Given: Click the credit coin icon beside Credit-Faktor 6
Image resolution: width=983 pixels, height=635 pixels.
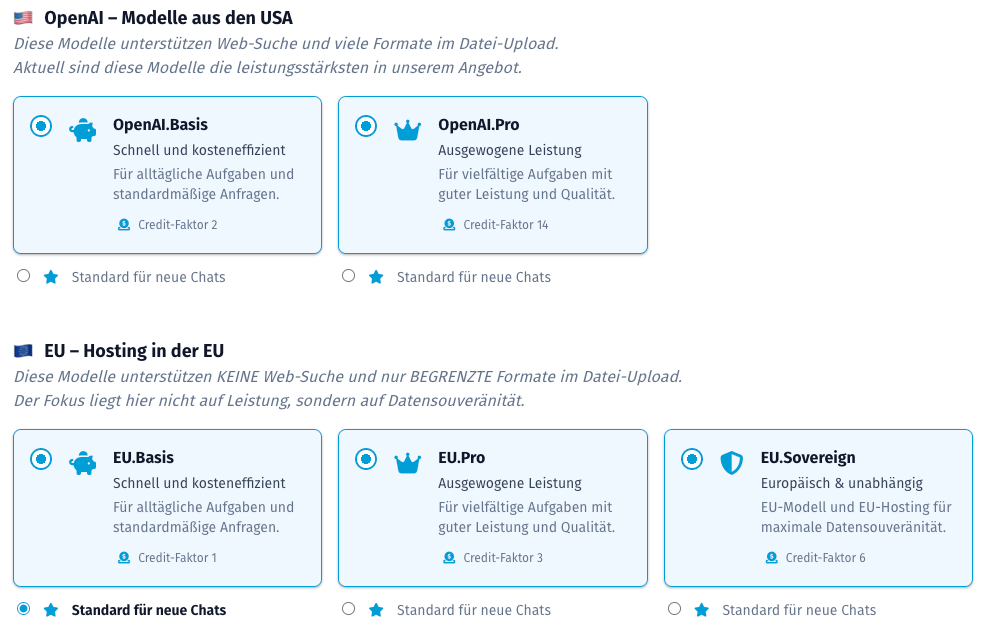Looking at the screenshot, I should [x=772, y=557].
